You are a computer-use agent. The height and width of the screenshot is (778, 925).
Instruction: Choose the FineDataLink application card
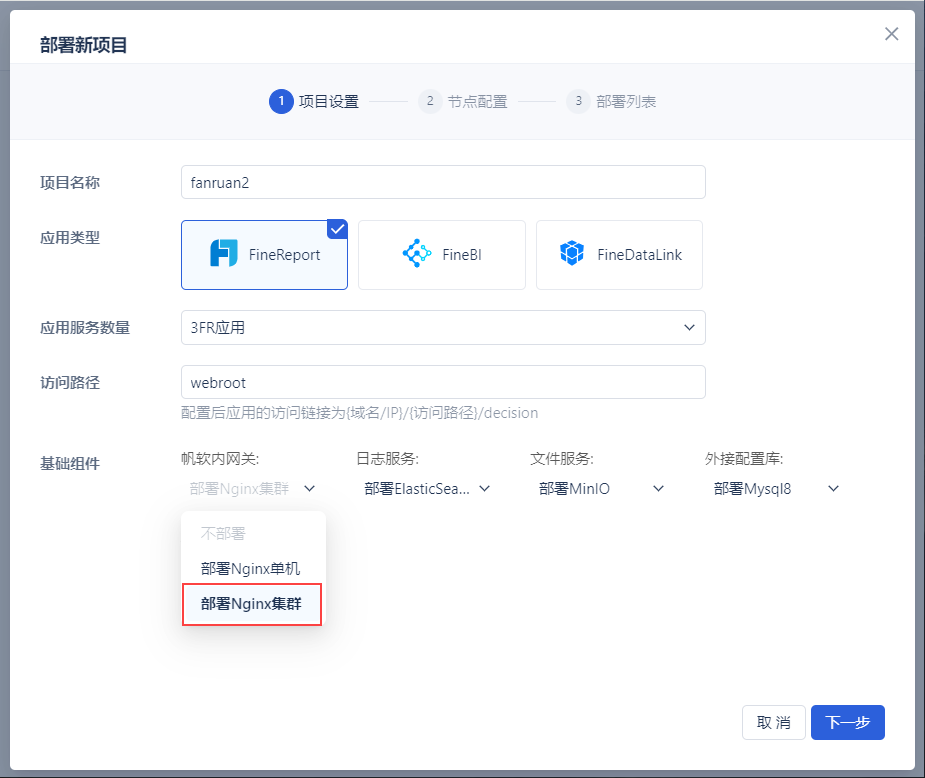(619, 255)
